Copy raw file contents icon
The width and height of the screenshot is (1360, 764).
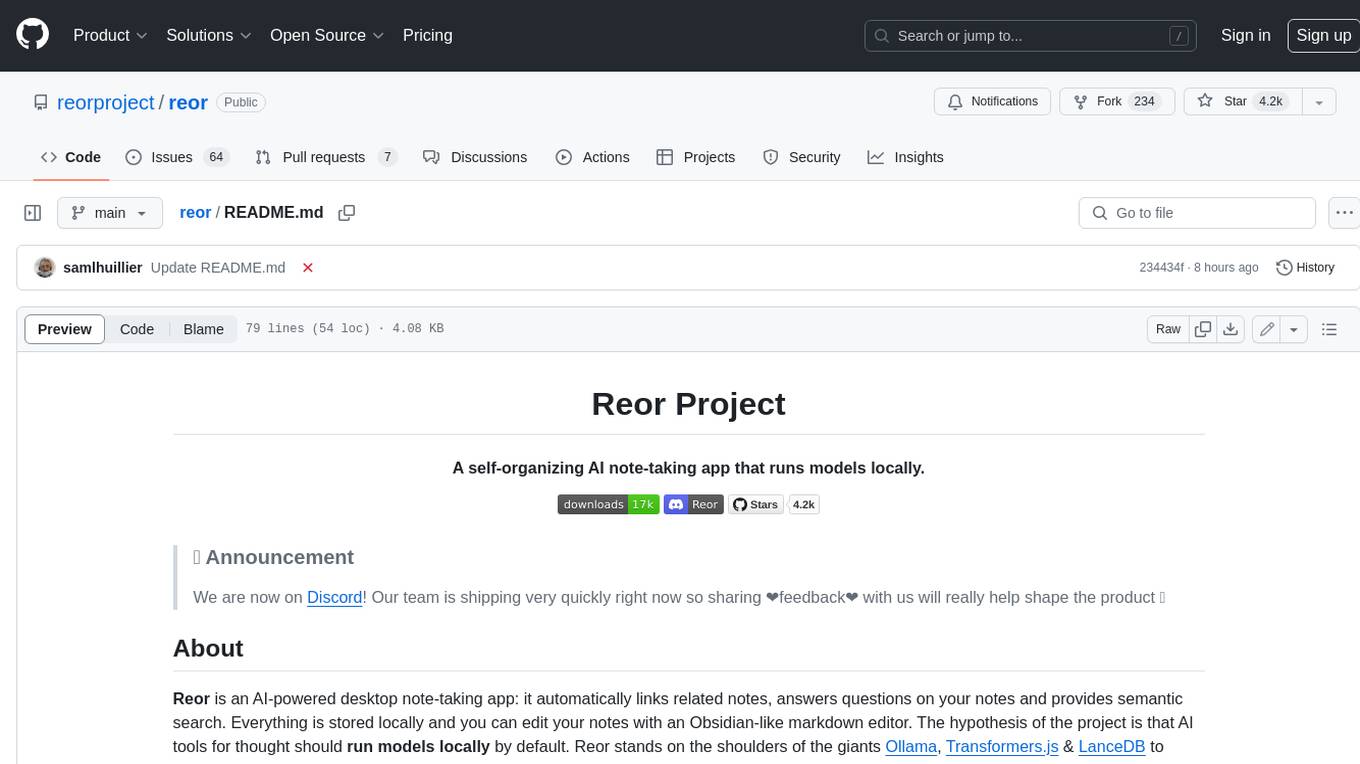[x=1203, y=329]
